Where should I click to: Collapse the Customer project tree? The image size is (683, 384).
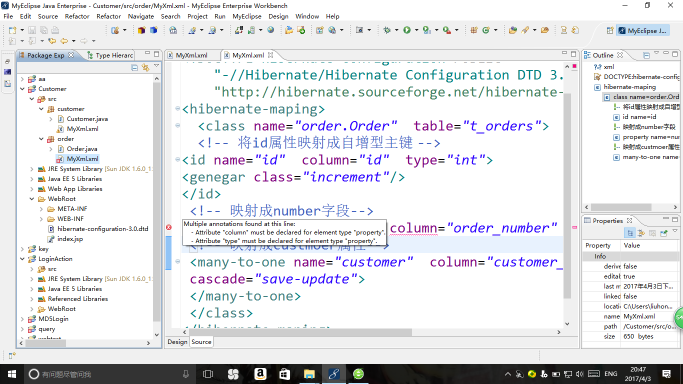coord(22,89)
